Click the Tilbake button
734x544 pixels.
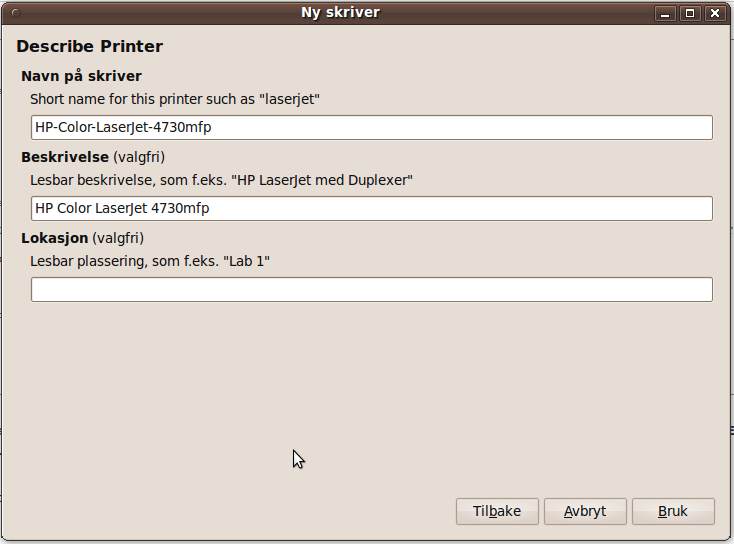click(x=497, y=511)
